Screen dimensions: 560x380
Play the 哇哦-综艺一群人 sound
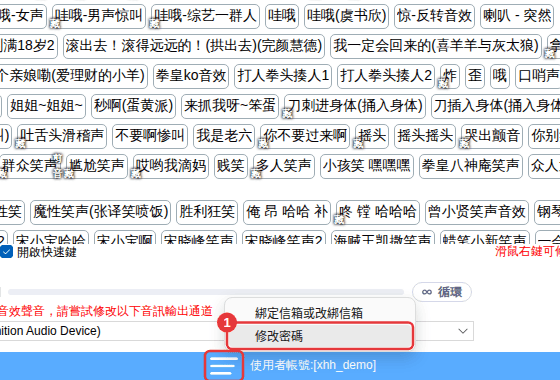205,16
